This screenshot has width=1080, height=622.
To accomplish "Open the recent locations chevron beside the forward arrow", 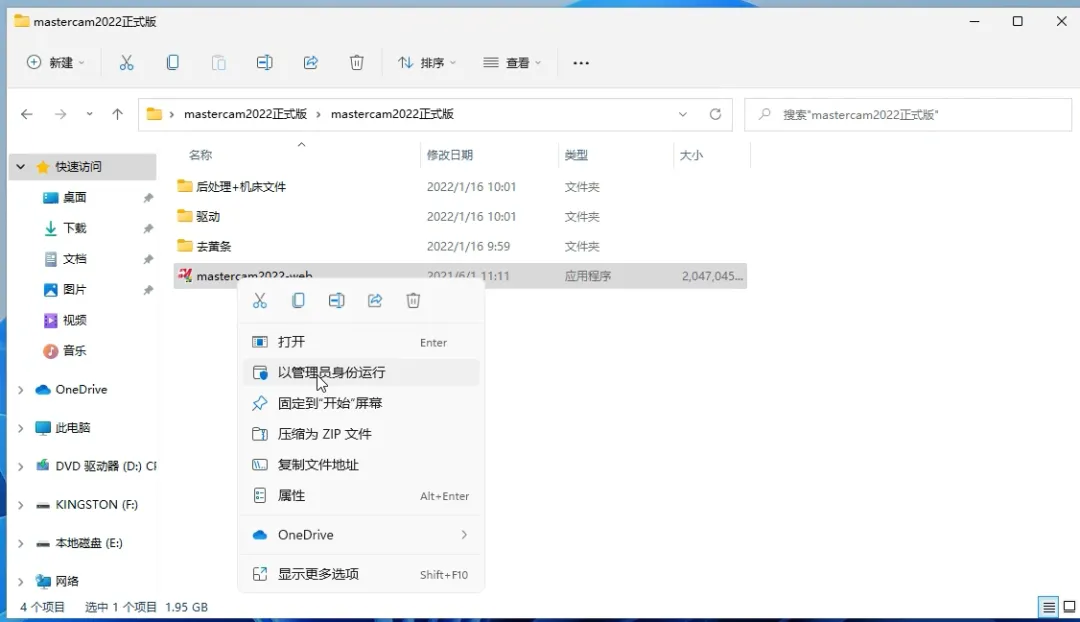I will click(90, 114).
